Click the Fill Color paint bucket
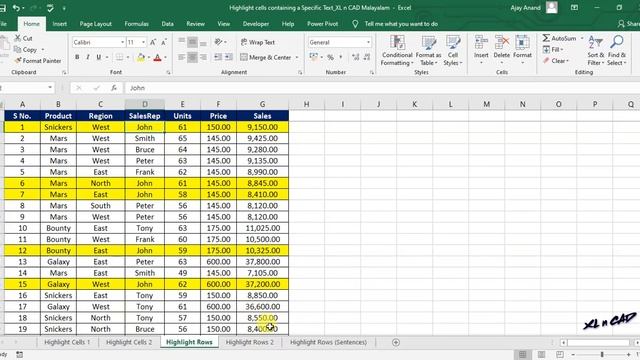This screenshot has width=640, height=360. click(x=141, y=58)
